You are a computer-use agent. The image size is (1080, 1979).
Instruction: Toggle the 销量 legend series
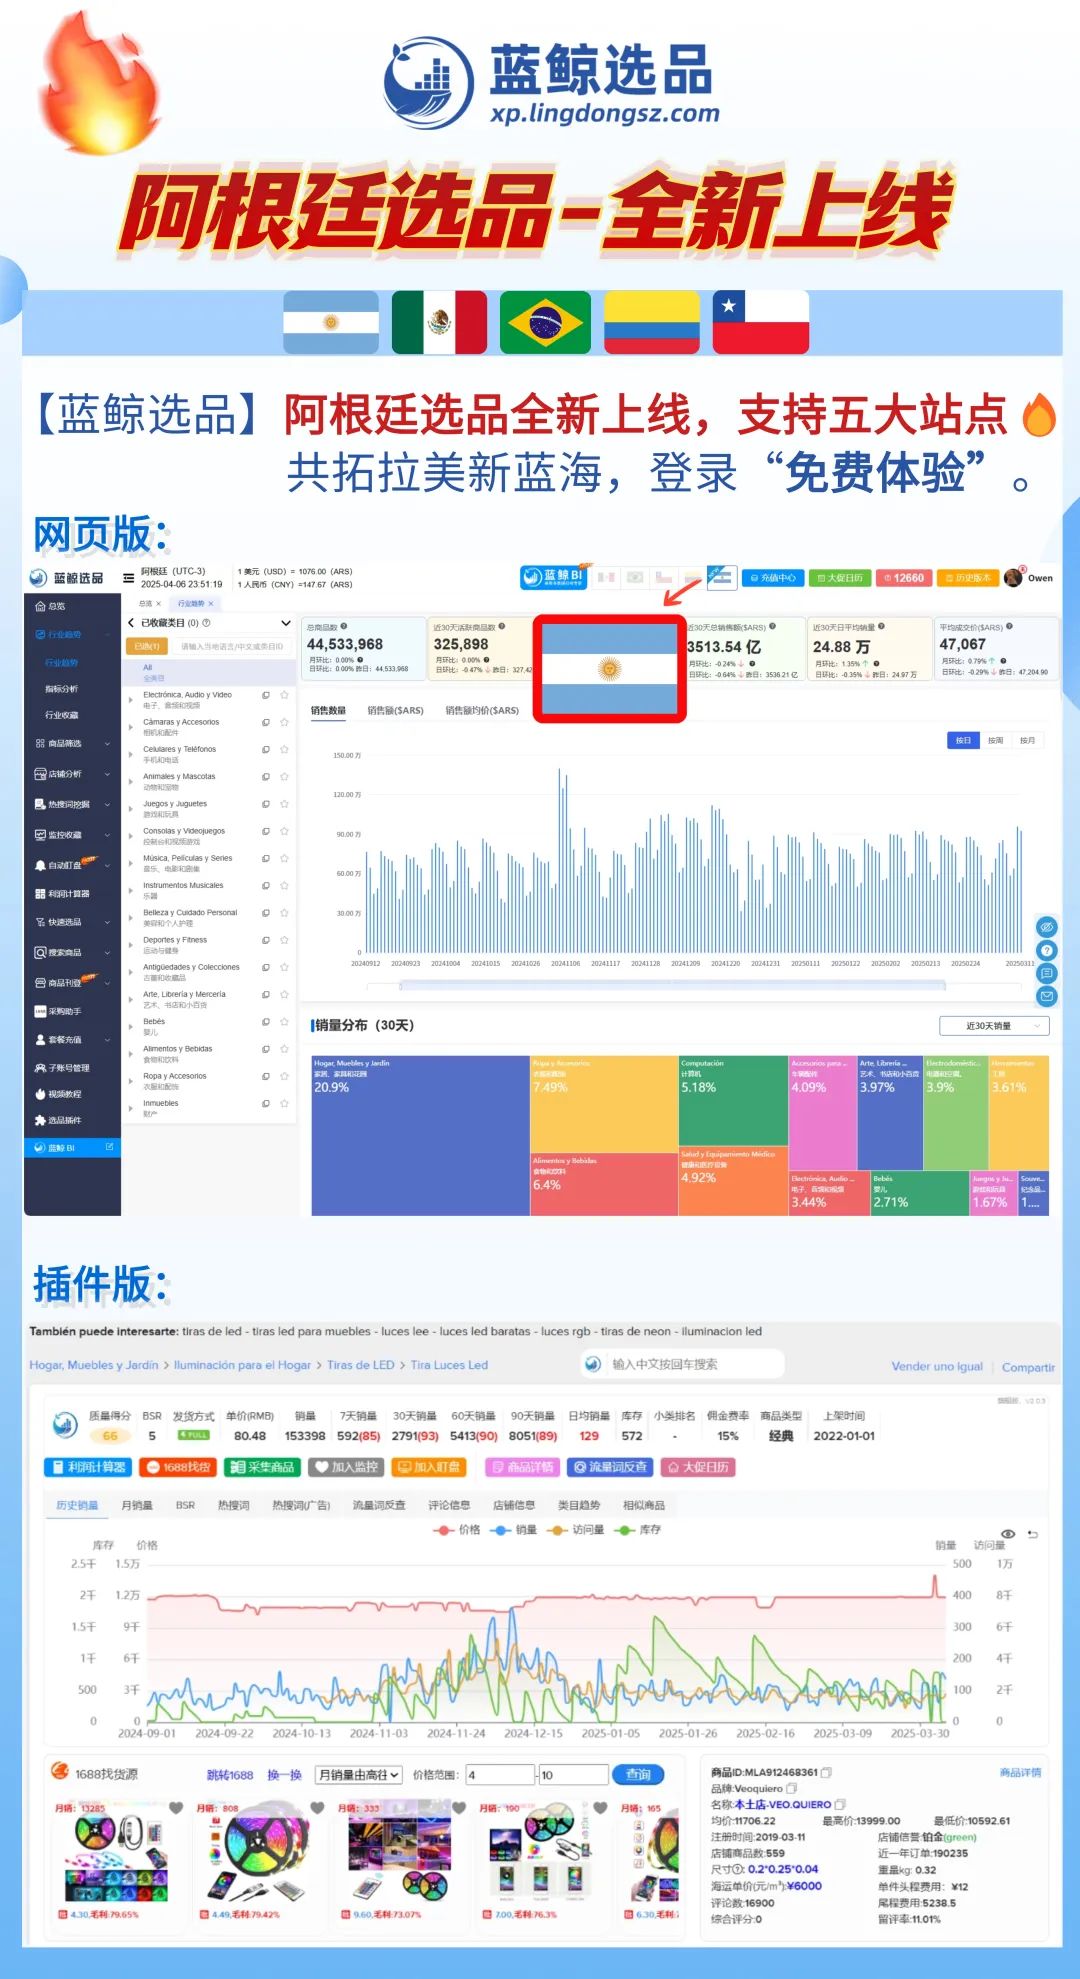[x=513, y=1530]
